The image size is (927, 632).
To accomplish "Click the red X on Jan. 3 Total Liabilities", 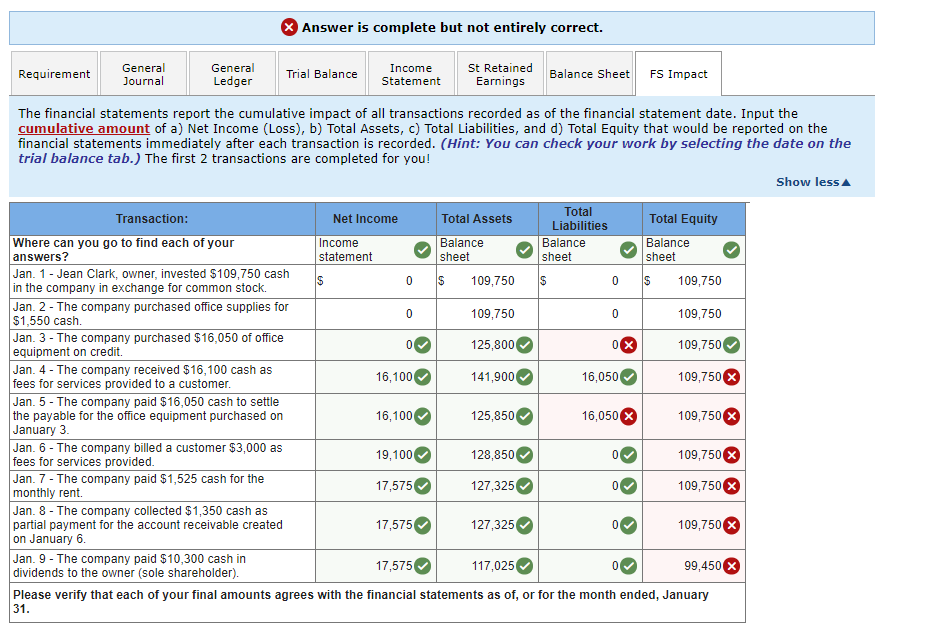I will [627, 345].
